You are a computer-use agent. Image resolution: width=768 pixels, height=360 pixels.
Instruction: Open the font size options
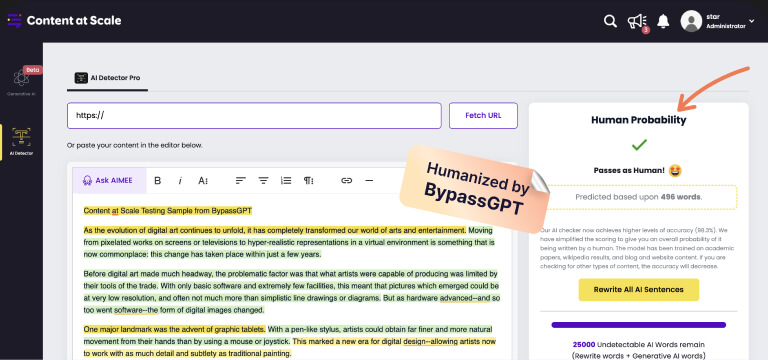[x=203, y=181]
